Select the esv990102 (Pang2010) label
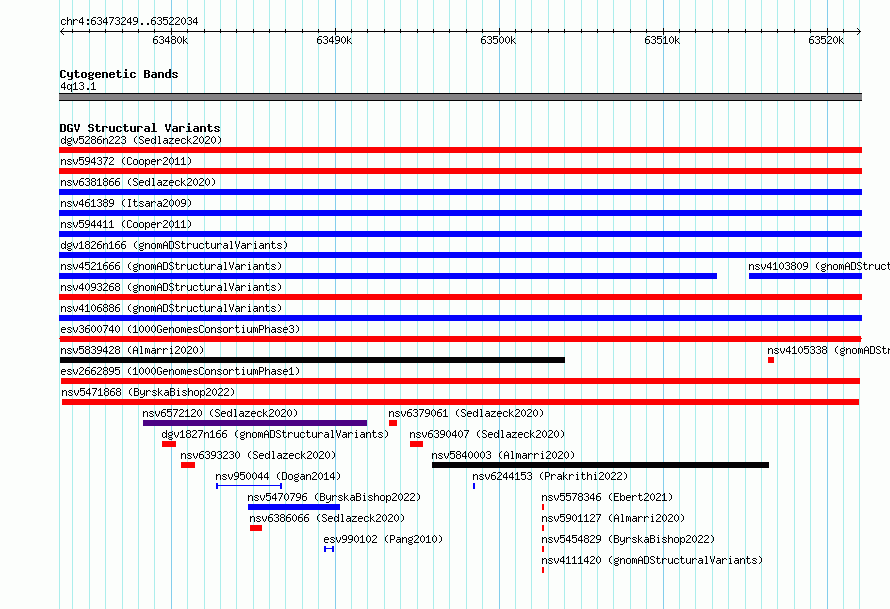890x609 pixels. point(383,539)
